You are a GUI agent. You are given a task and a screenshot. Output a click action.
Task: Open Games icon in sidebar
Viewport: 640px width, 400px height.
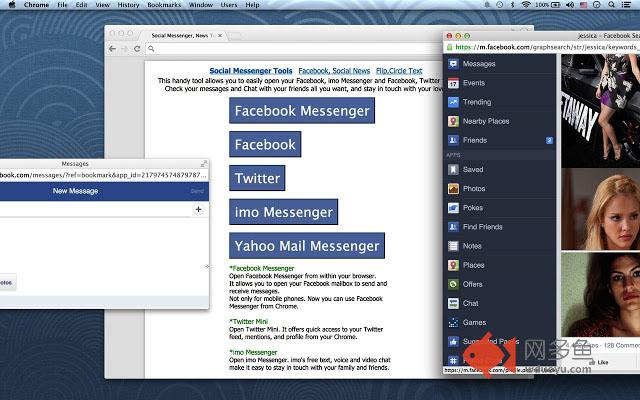click(453, 322)
